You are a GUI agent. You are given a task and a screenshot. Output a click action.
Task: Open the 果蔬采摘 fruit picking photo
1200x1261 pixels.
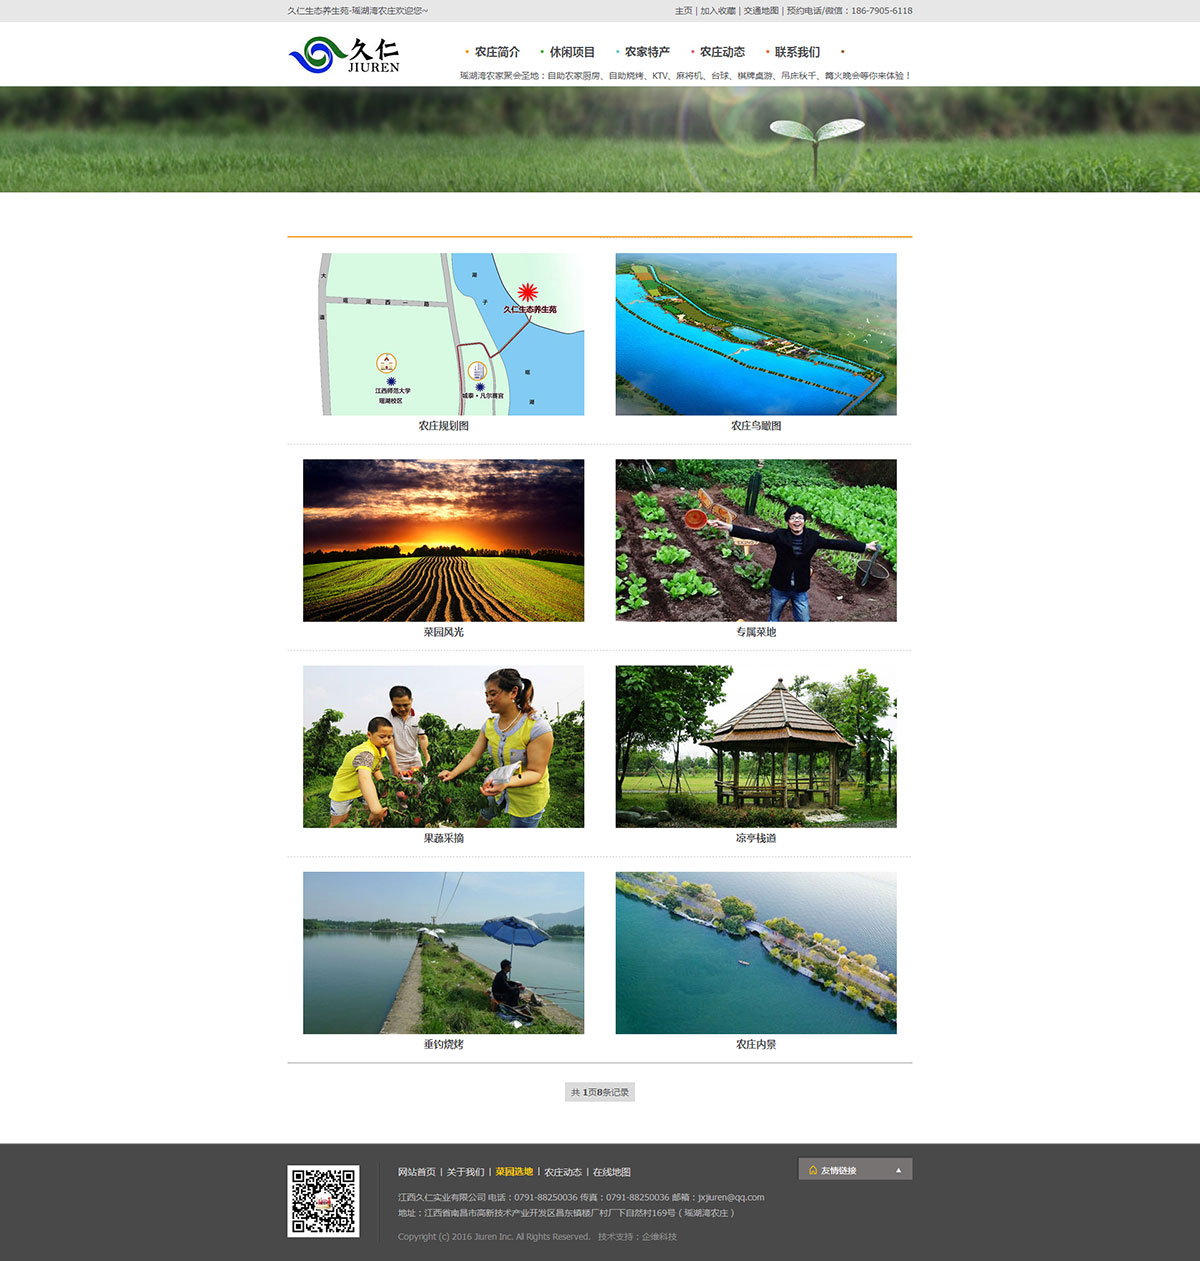coord(443,746)
